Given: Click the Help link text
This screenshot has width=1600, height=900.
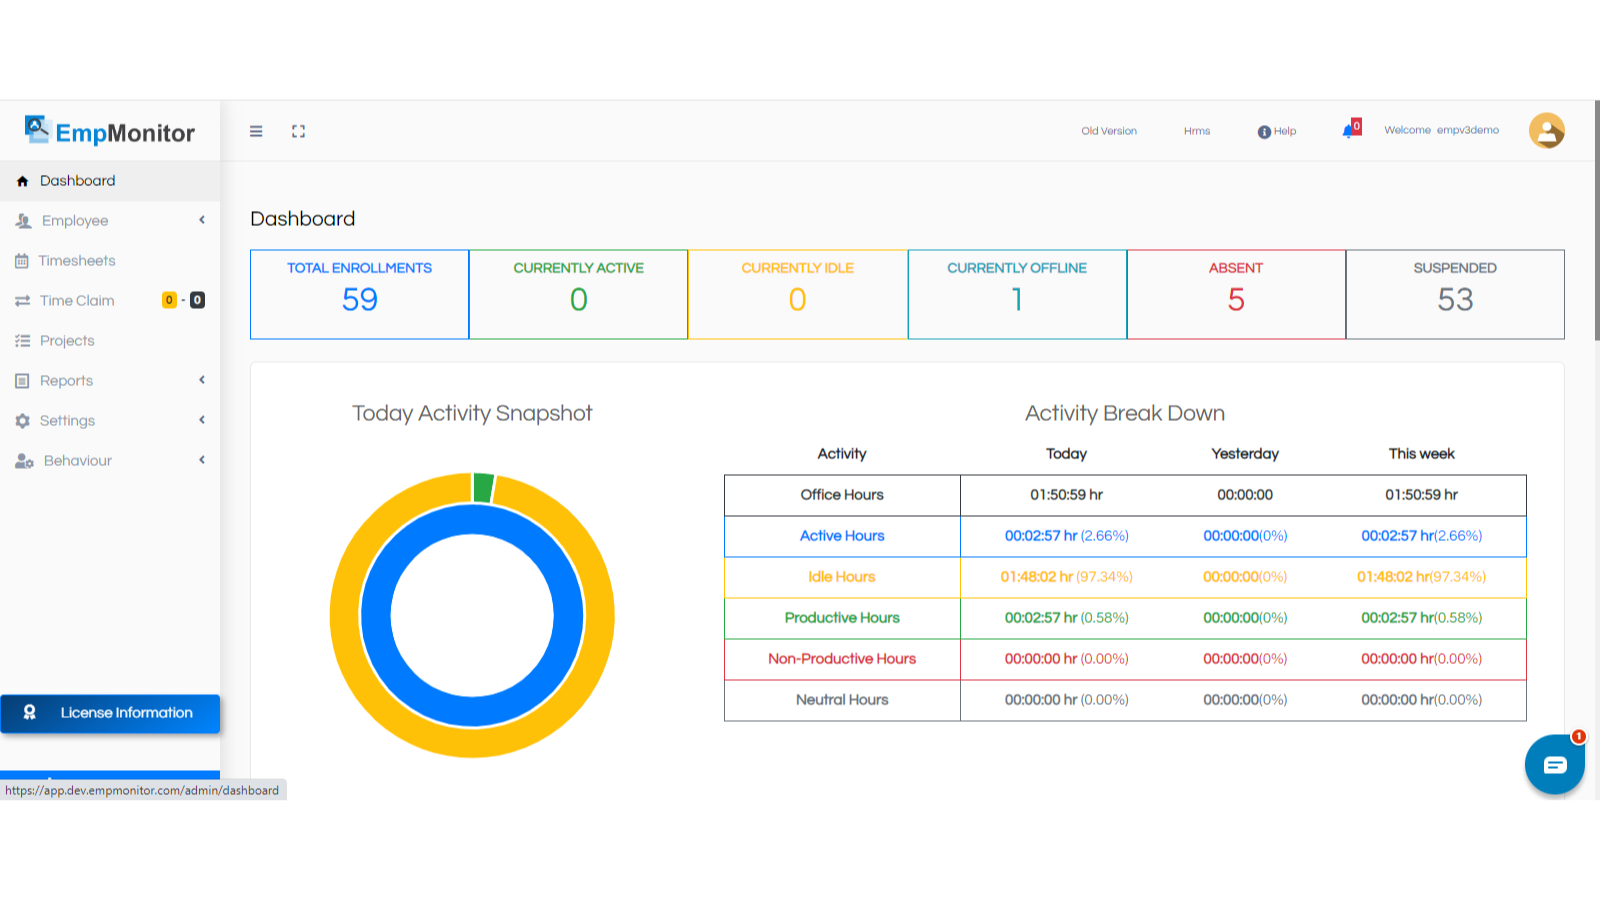Looking at the screenshot, I should pyautogui.click(x=1285, y=131).
